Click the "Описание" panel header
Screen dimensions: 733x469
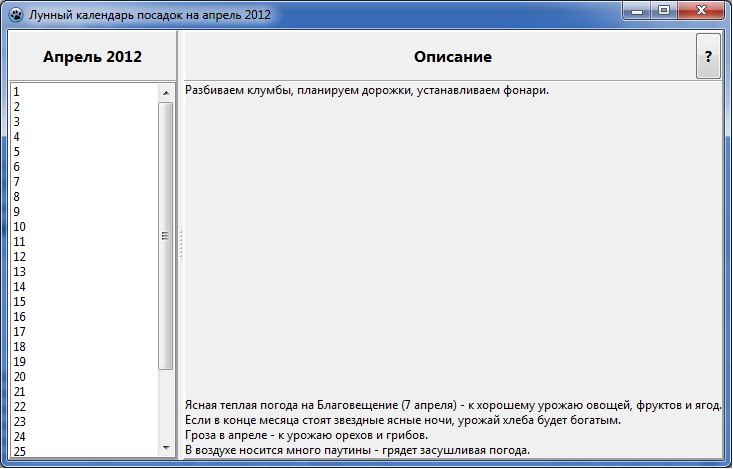click(452, 57)
